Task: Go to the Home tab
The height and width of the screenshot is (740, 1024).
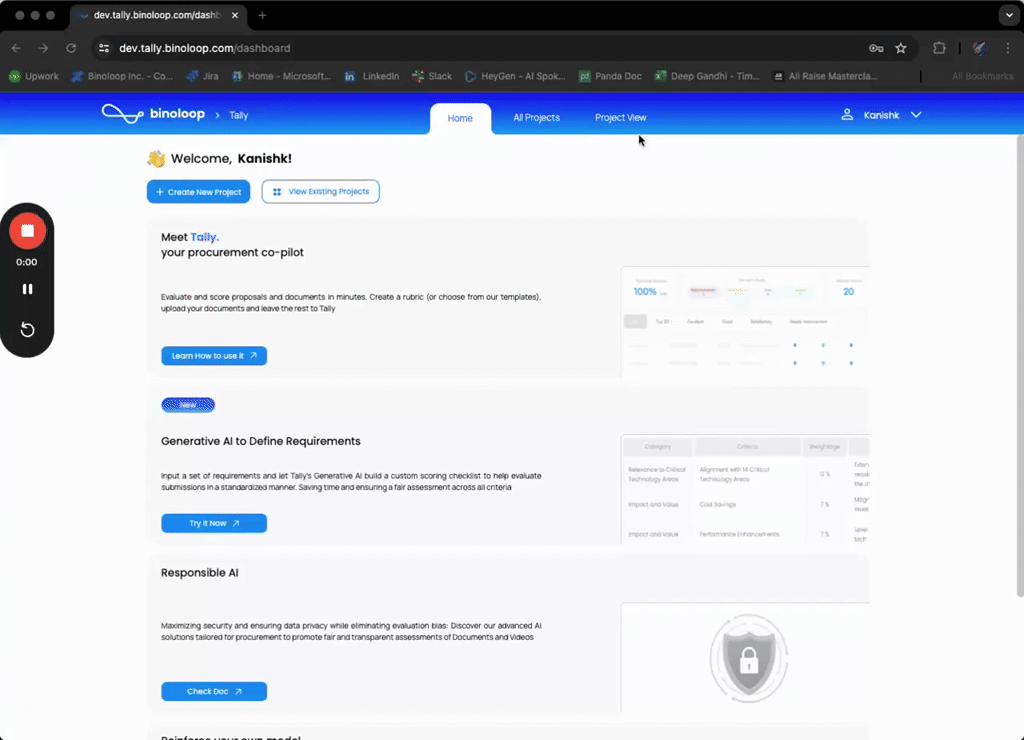Action: 460,118
